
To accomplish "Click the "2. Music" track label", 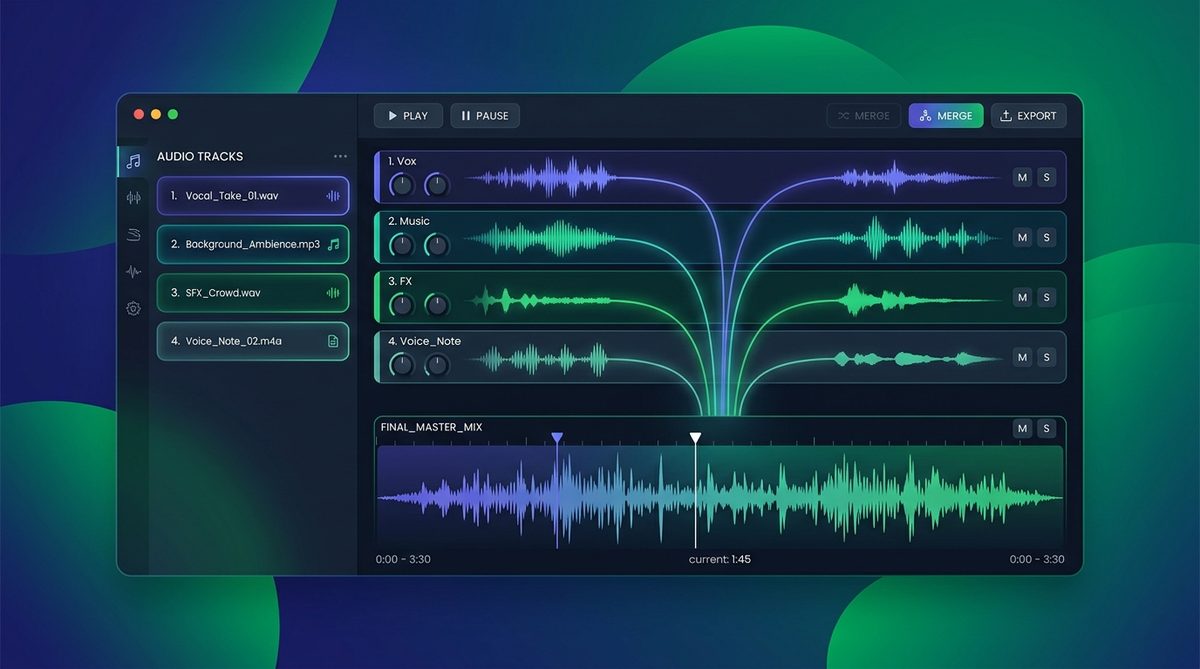I will [x=409, y=221].
